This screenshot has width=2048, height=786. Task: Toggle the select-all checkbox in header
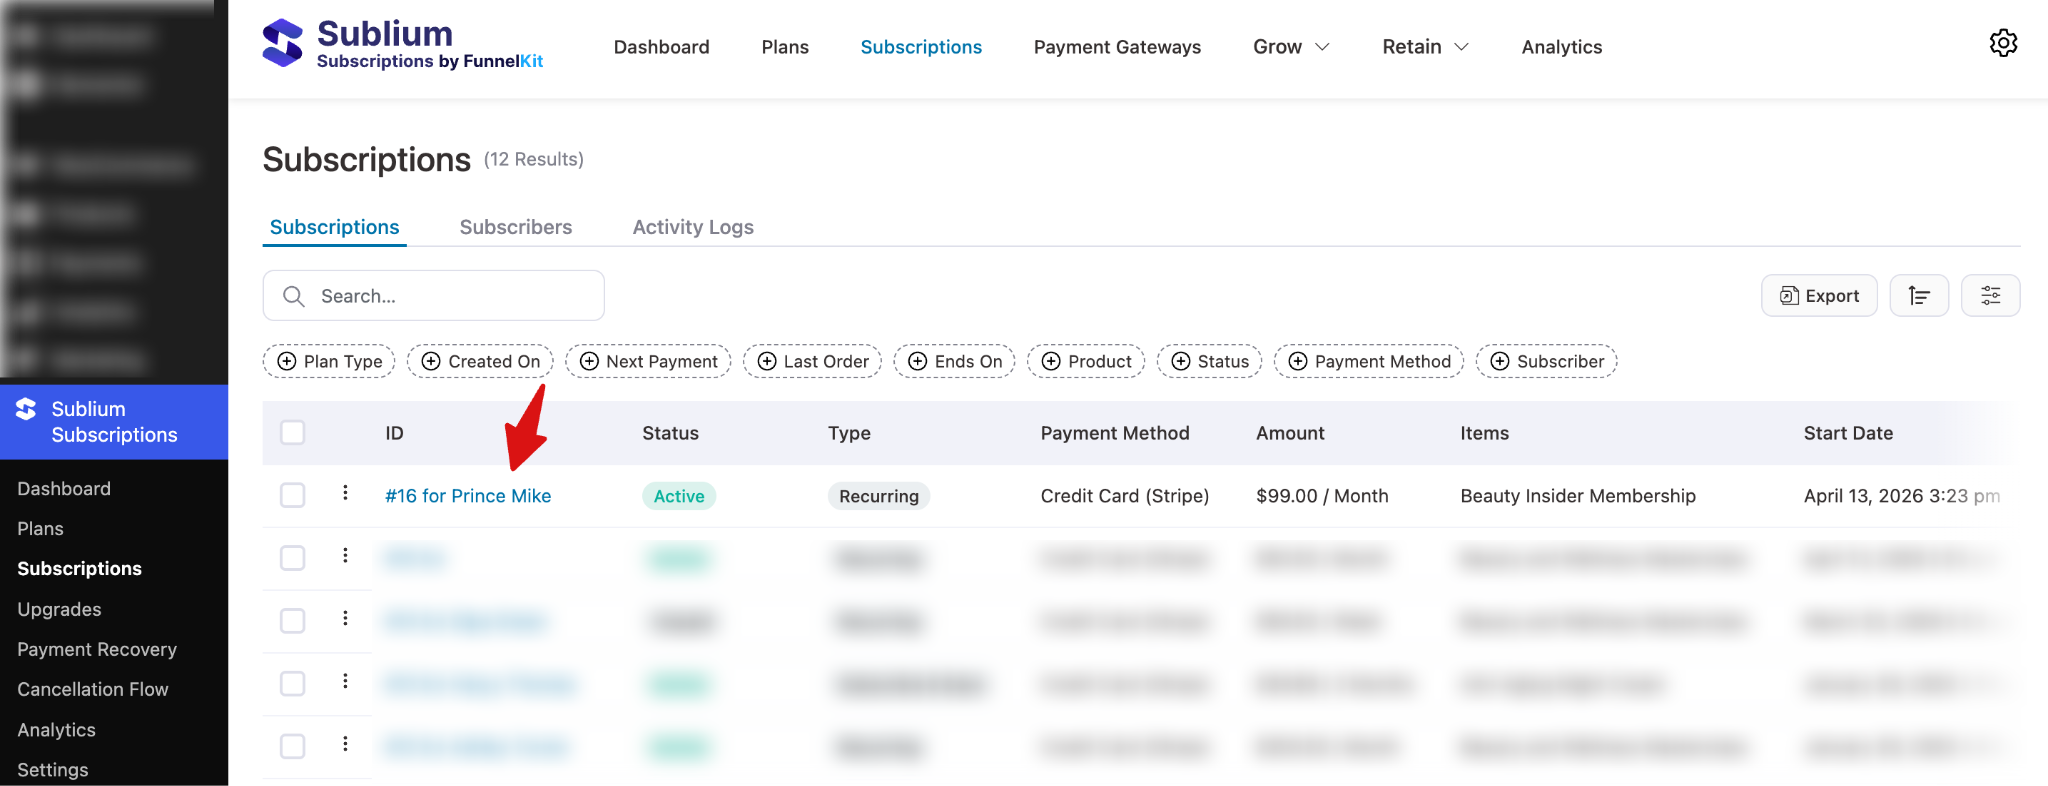pos(293,433)
